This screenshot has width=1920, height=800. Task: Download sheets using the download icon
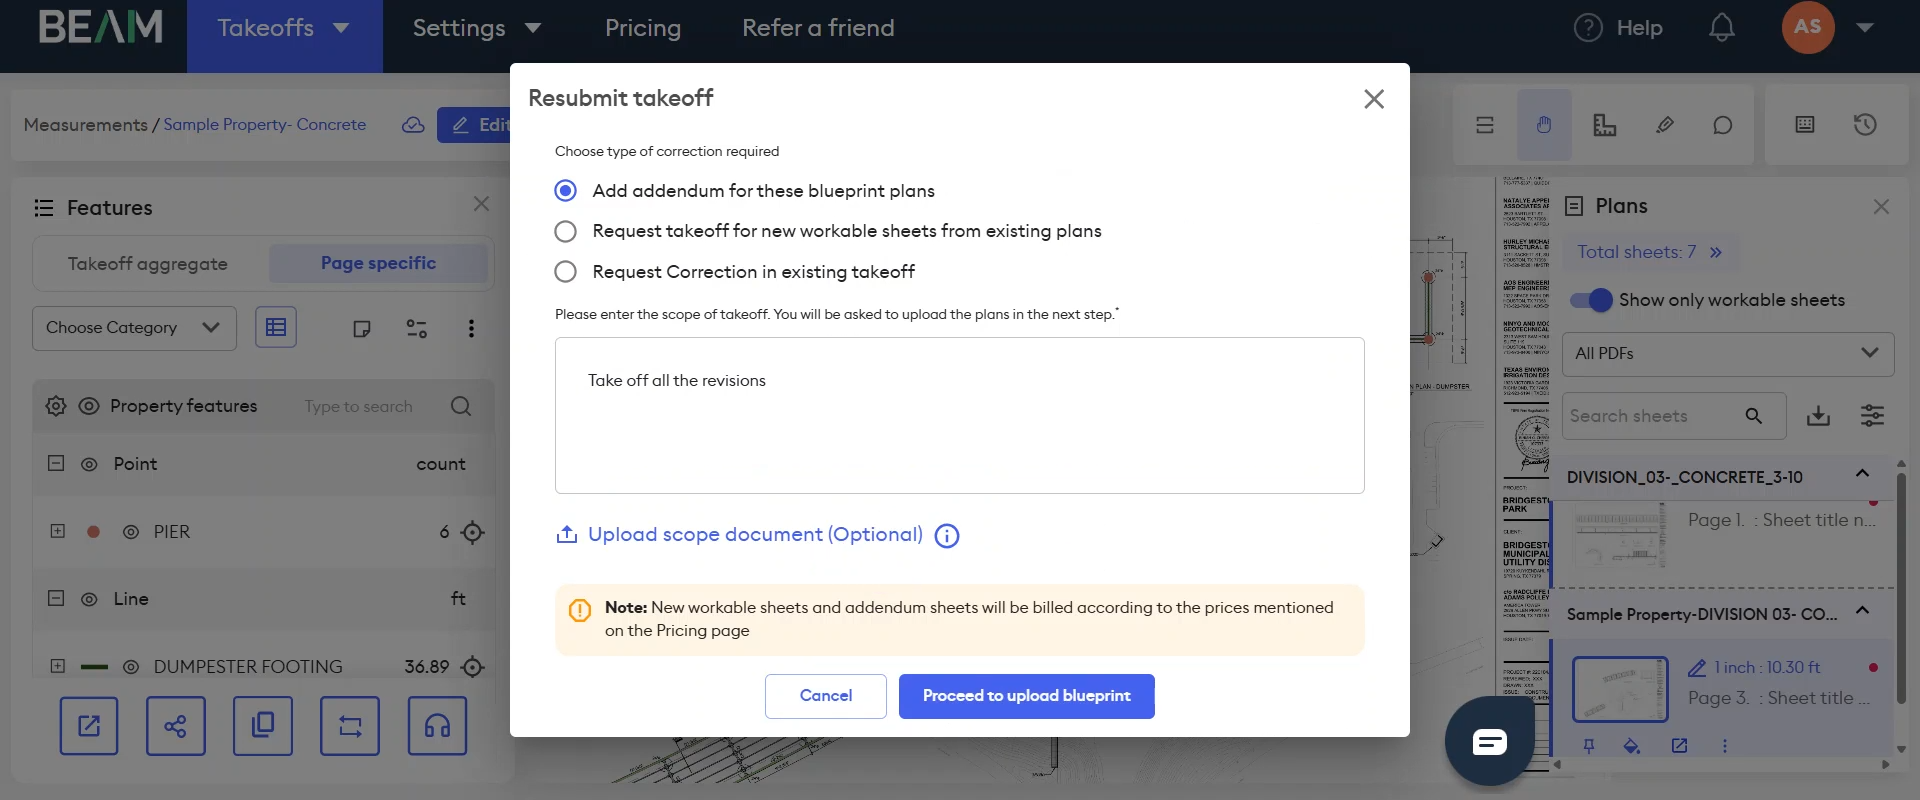[1818, 416]
